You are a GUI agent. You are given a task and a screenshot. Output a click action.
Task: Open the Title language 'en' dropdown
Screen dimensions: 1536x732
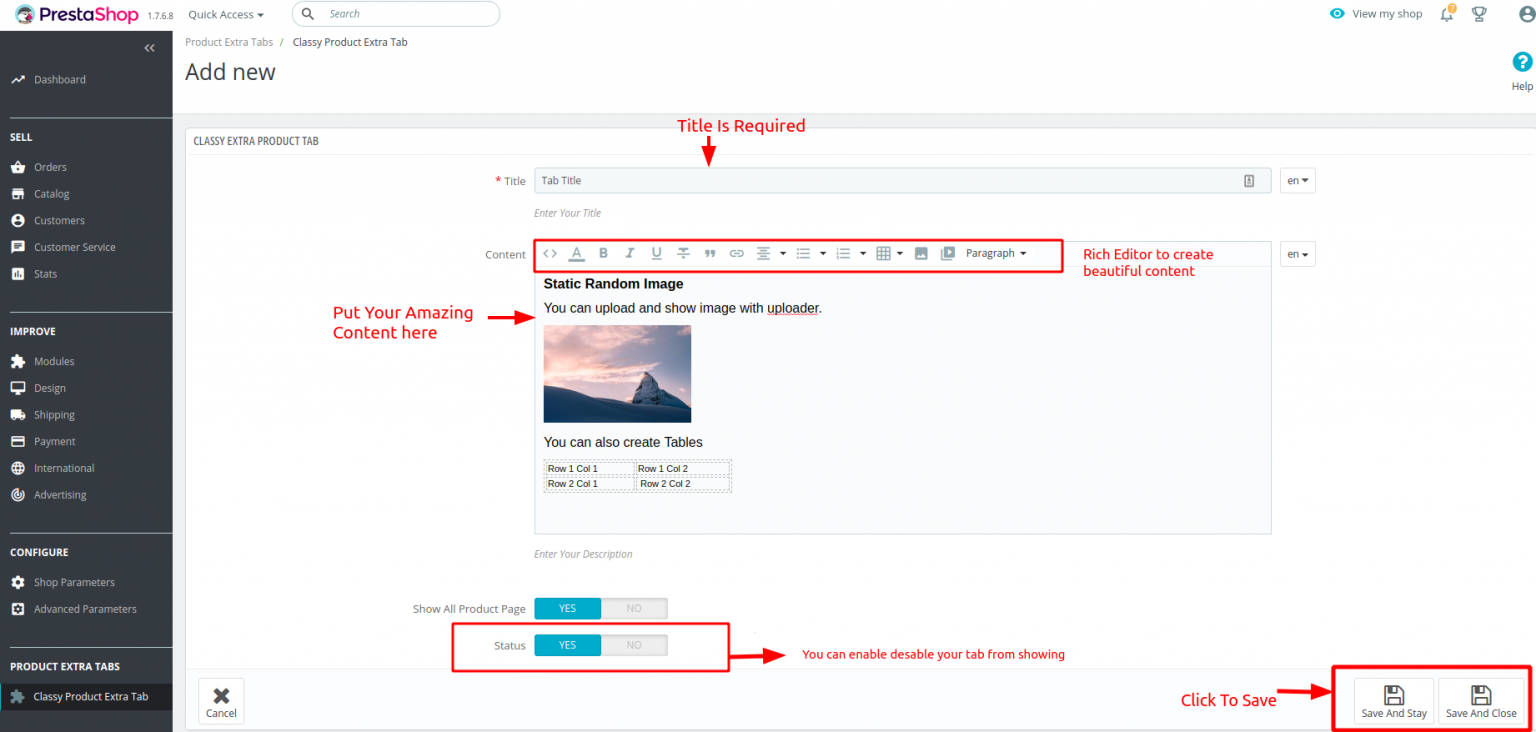[x=1297, y=180]
